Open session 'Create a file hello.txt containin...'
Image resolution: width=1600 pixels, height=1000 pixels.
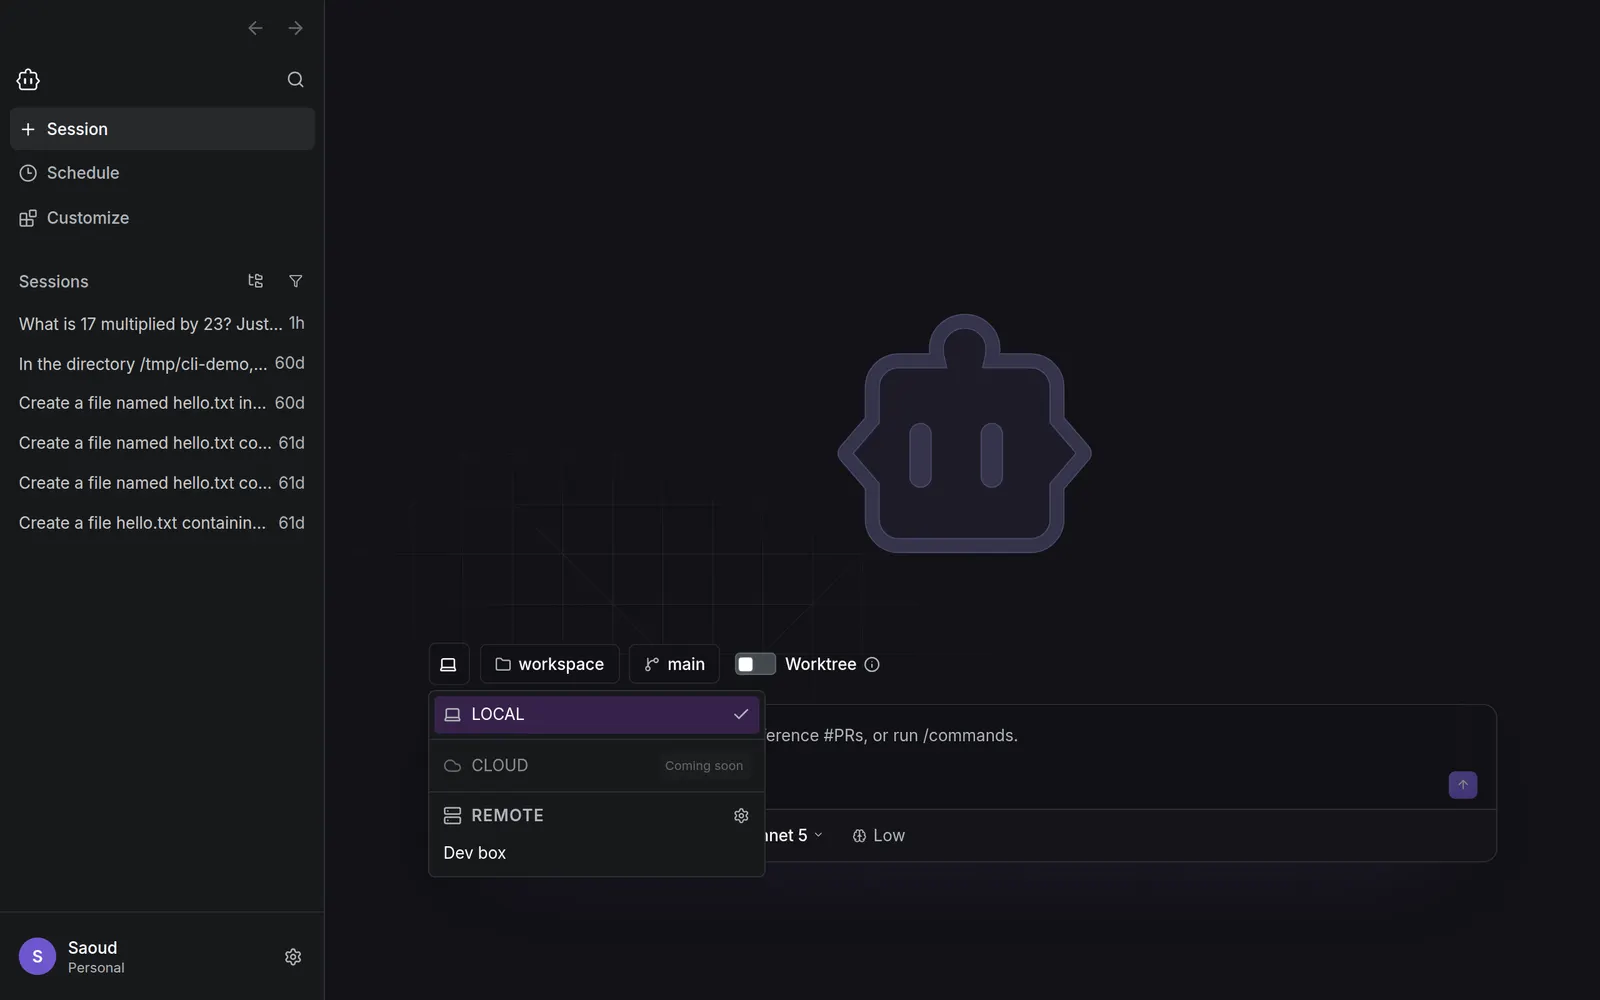coord(162,523)
